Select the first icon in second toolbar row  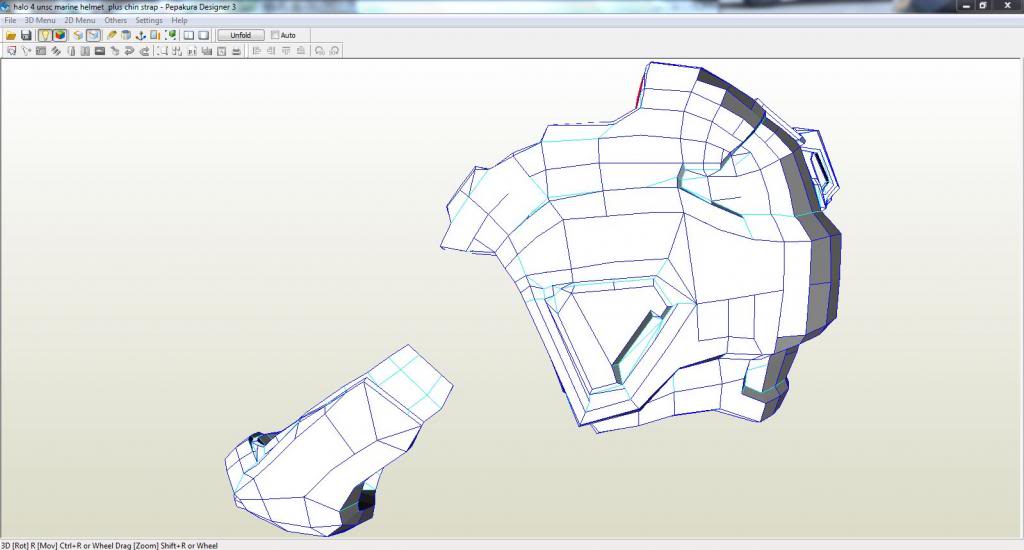coord(11,51)
